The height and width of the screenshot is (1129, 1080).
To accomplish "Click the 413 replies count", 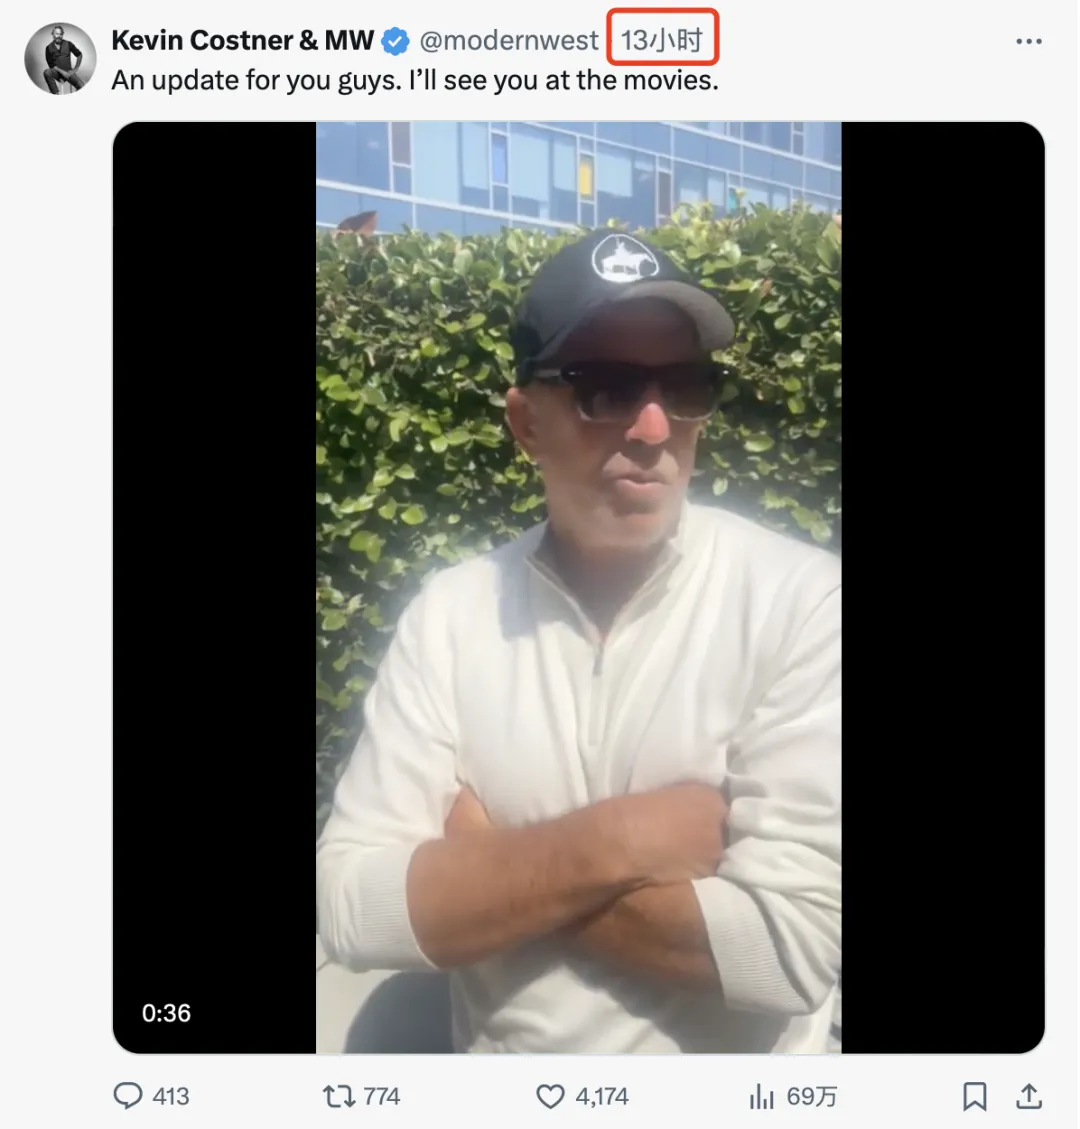I will (171, 1096).
